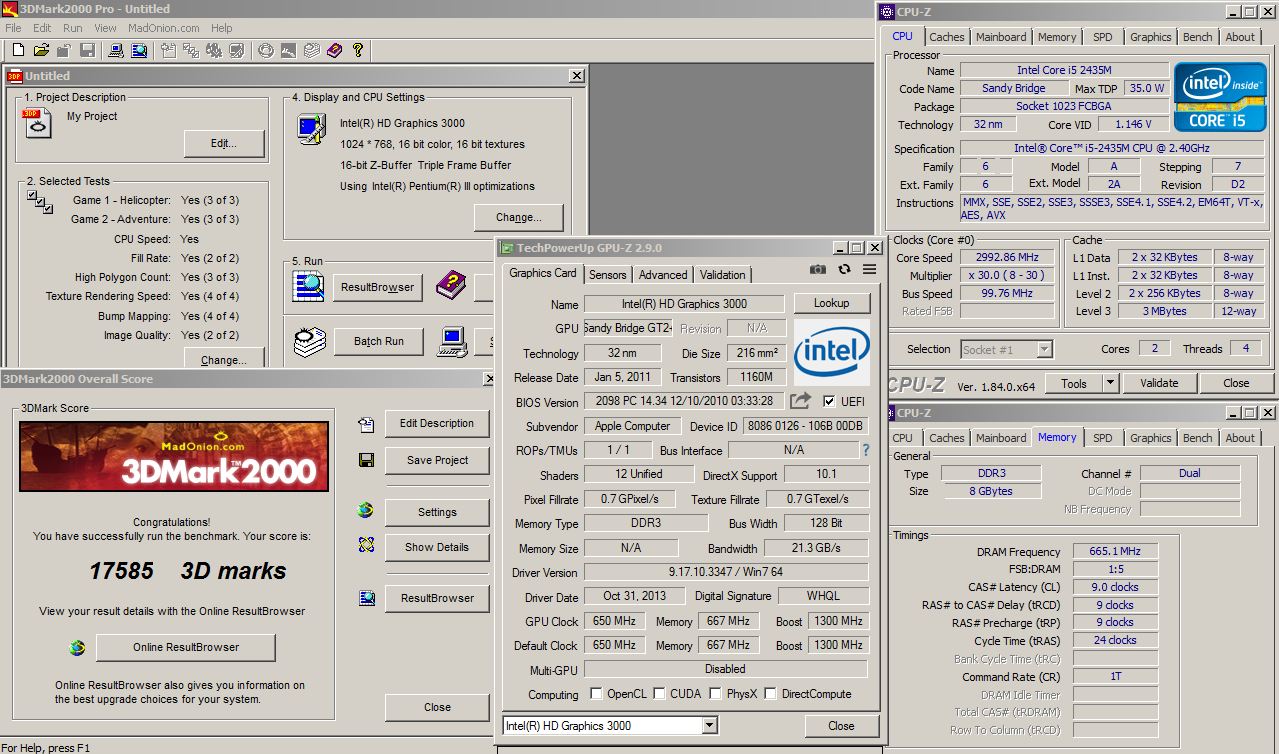
Task: Click the Selected Tests checkmarks icon
Action: point(41,202)
